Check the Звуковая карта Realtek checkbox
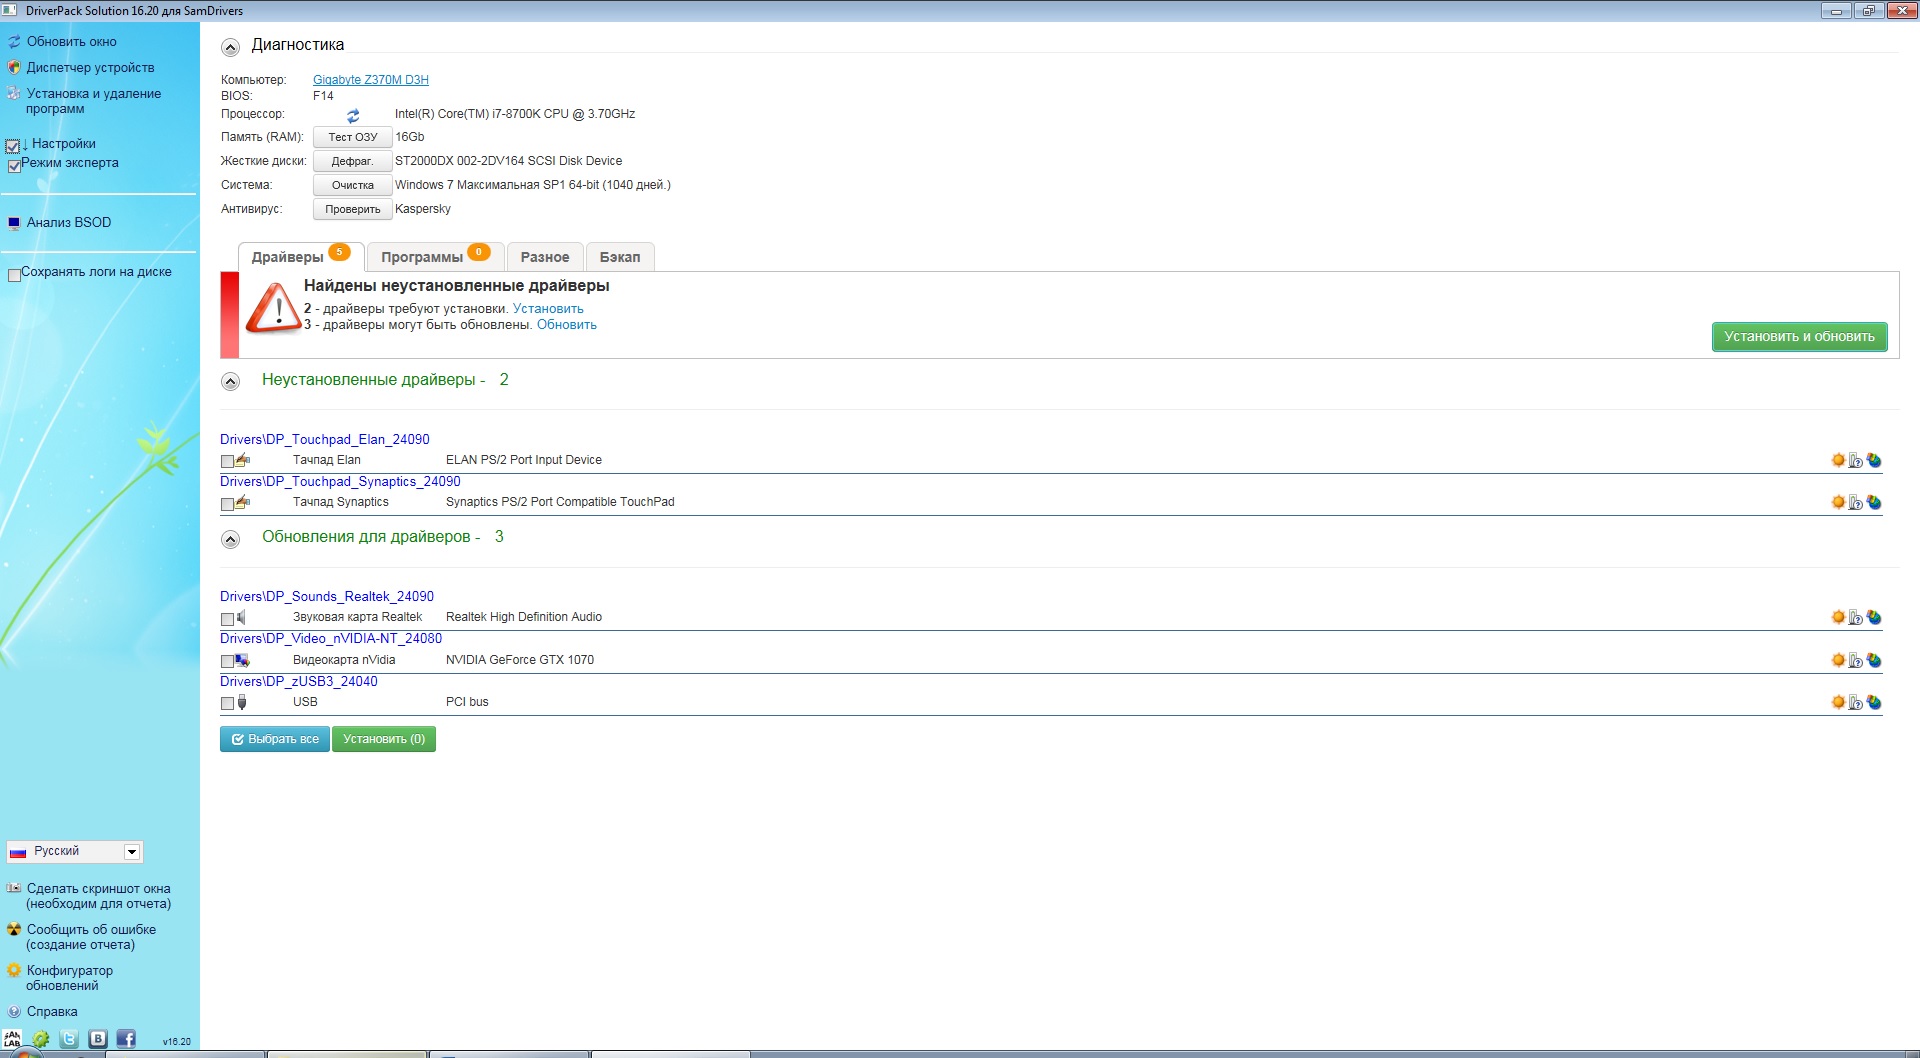 pos(227,619)
